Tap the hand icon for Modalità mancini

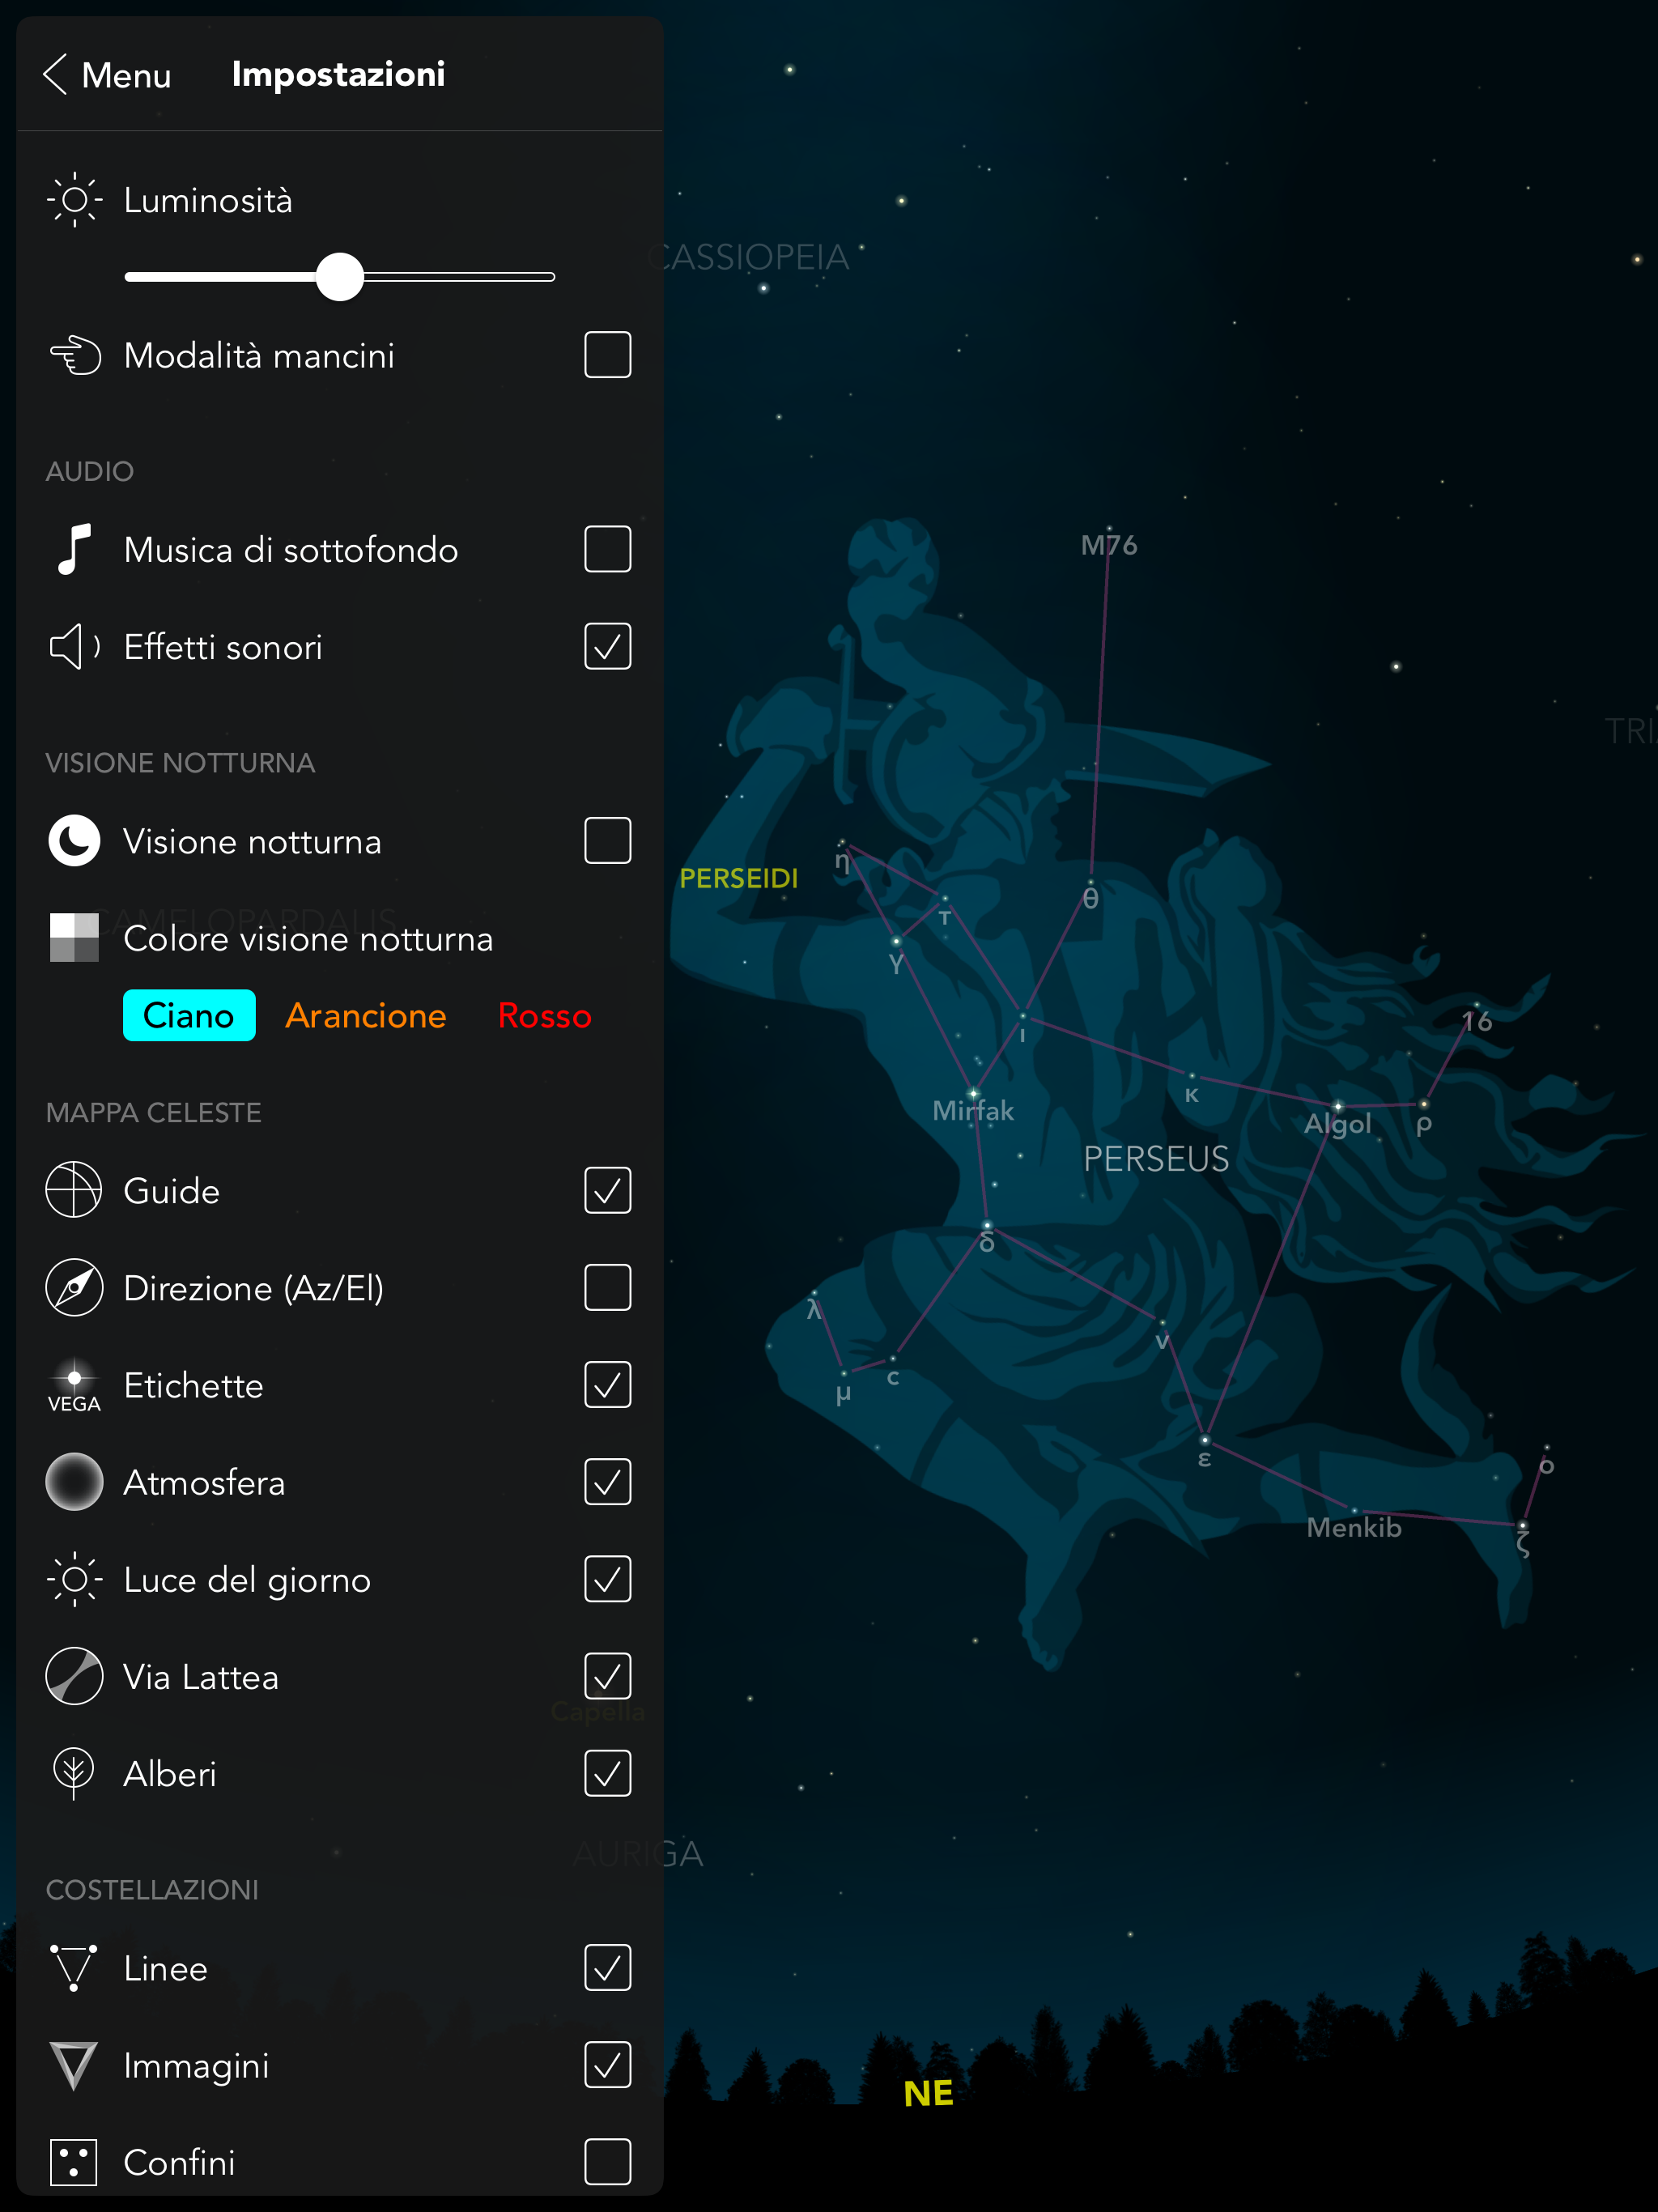tap(75, 355)
